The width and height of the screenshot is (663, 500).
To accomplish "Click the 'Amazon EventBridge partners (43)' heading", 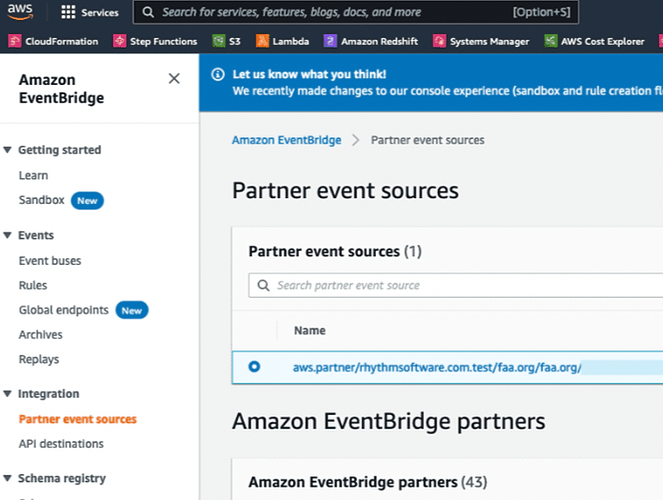I will pos(367,482).
